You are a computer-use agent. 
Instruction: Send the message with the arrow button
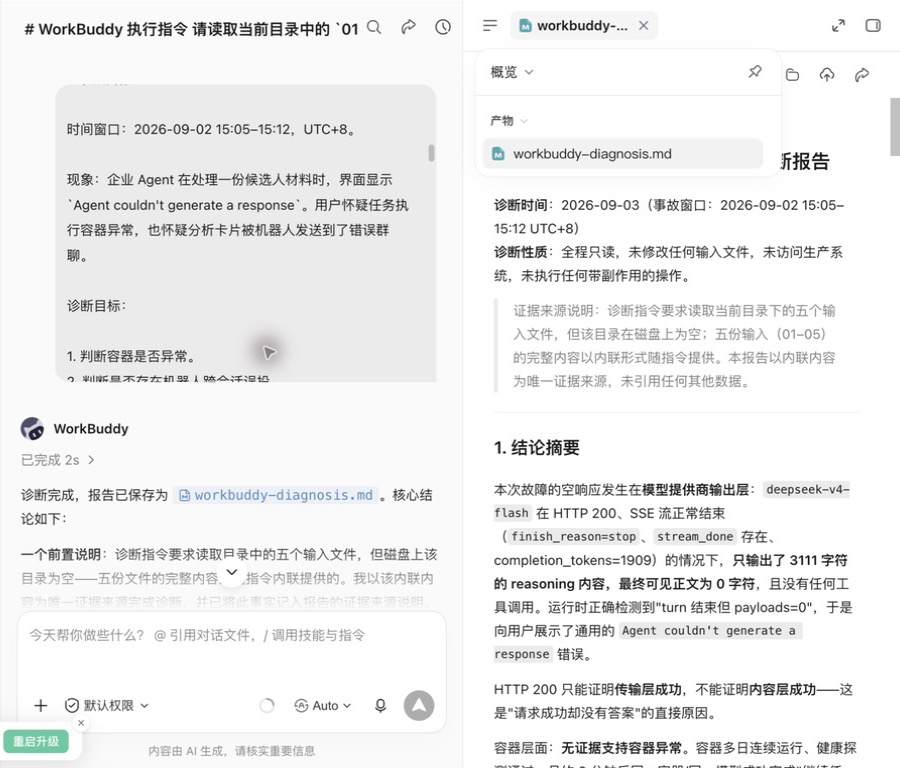click(x=419, y=705)
